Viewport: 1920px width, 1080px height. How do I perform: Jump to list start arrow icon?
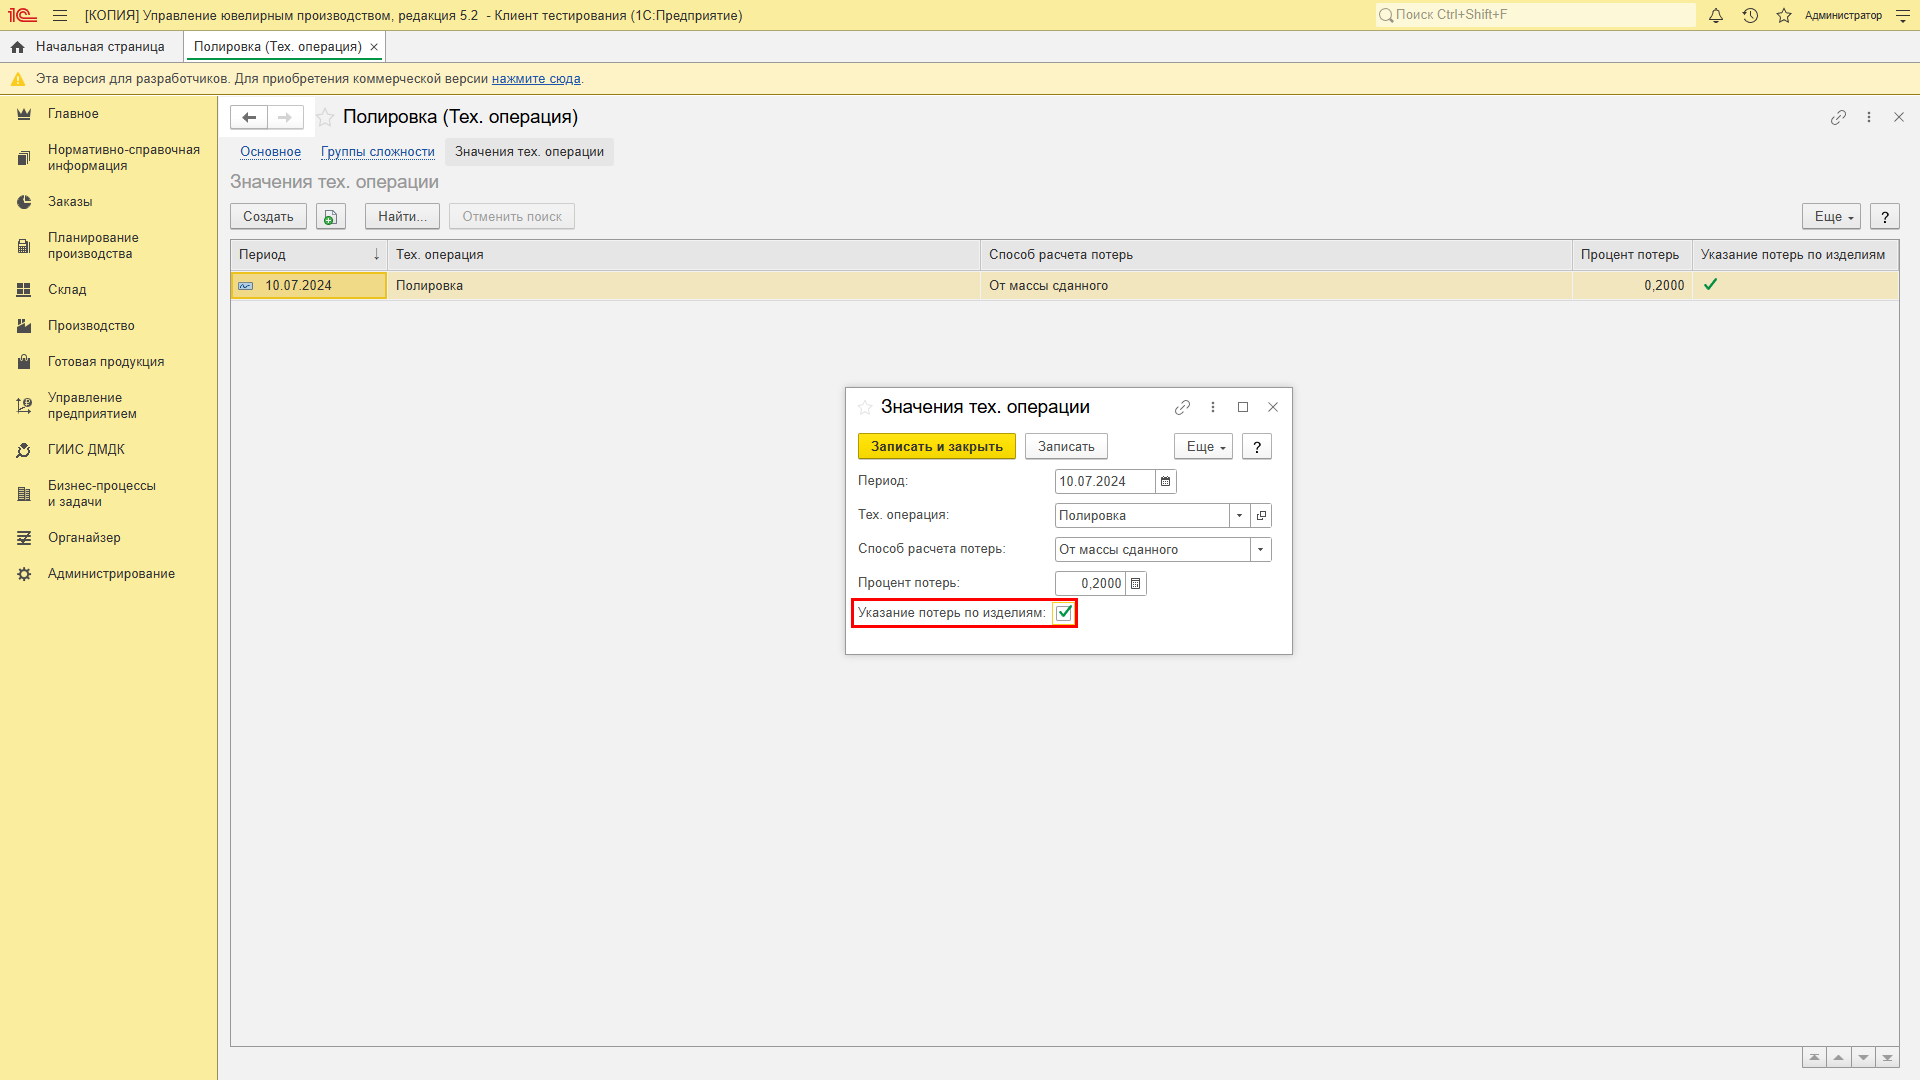pyautogui.click(x=1814, y=1057)
